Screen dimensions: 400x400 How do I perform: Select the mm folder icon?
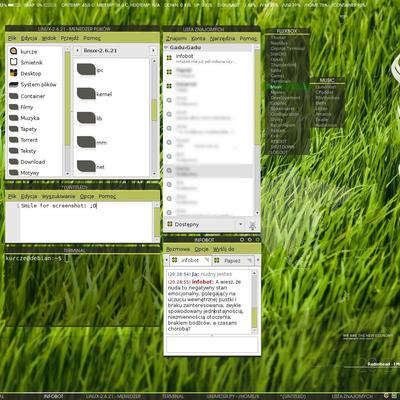coord(86,142)
